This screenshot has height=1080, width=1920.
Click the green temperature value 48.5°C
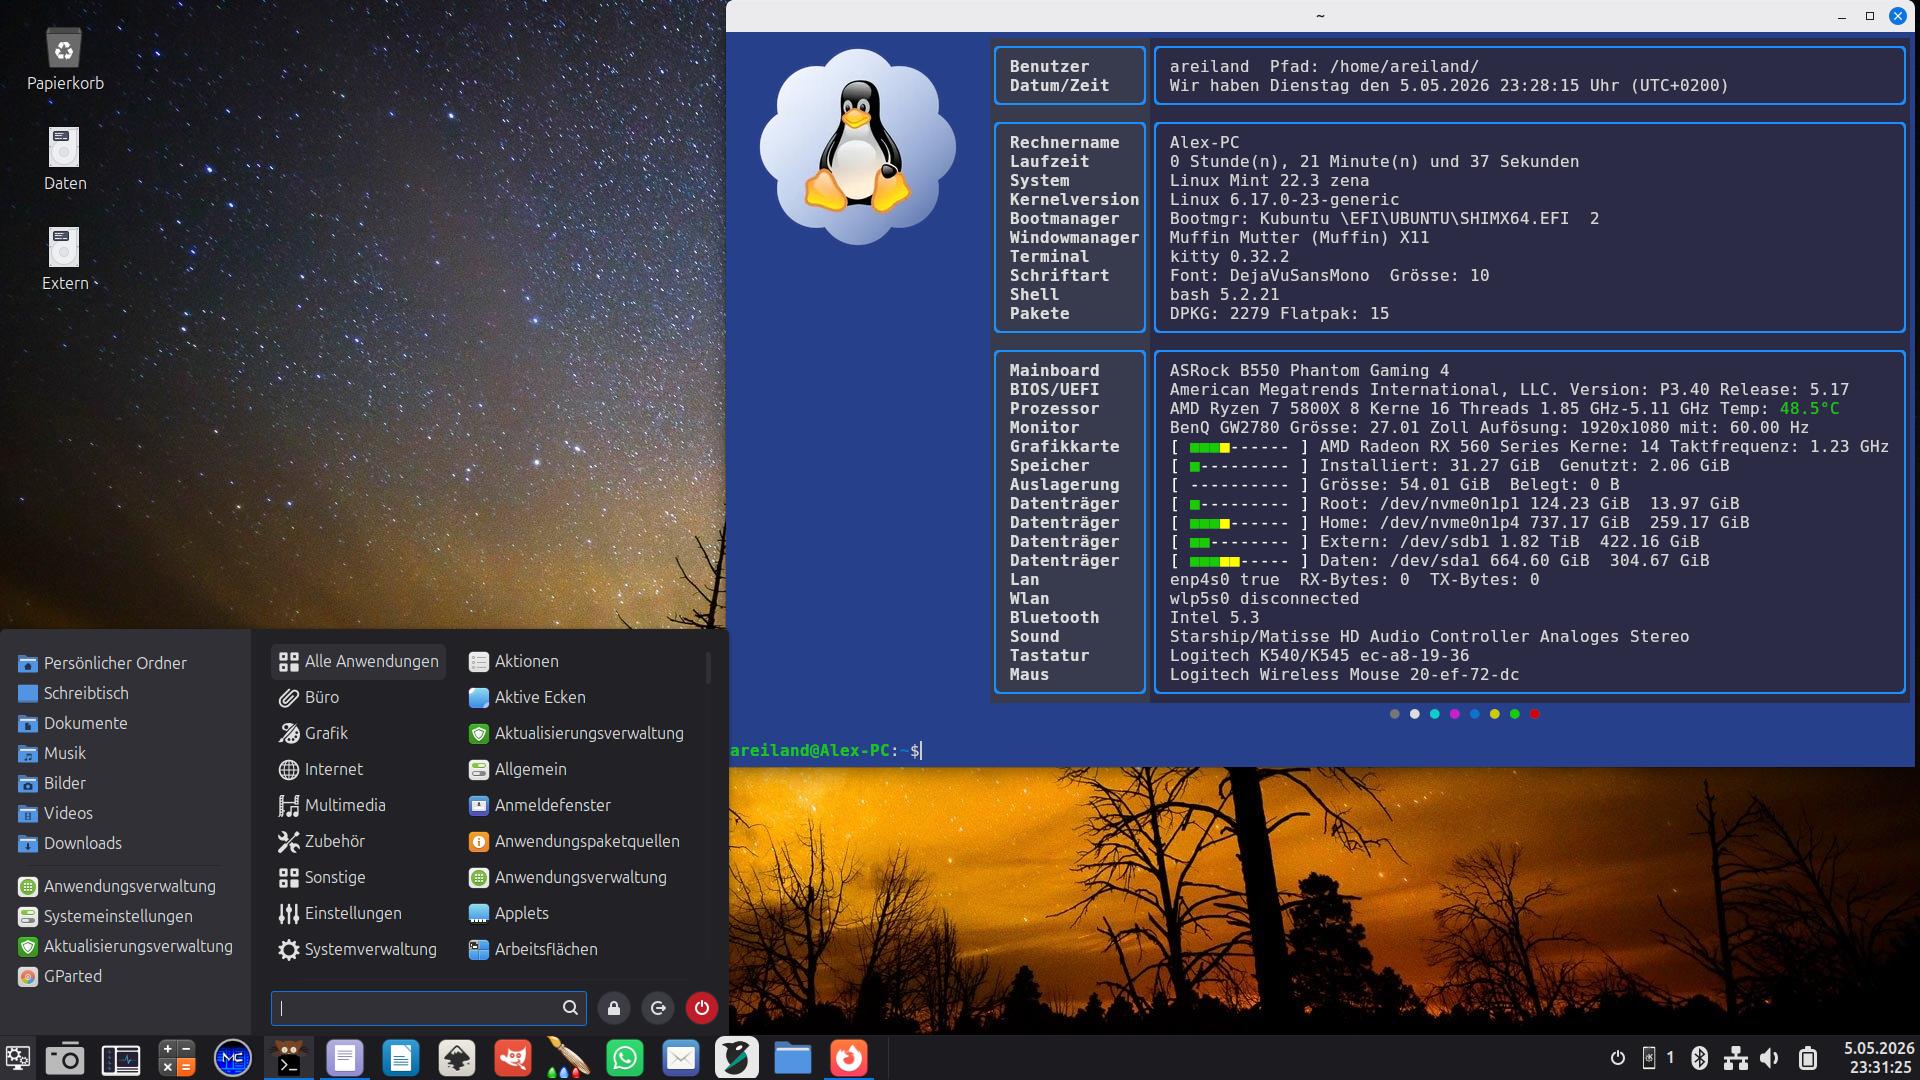pyautogui.click(x=1809, y=409)
